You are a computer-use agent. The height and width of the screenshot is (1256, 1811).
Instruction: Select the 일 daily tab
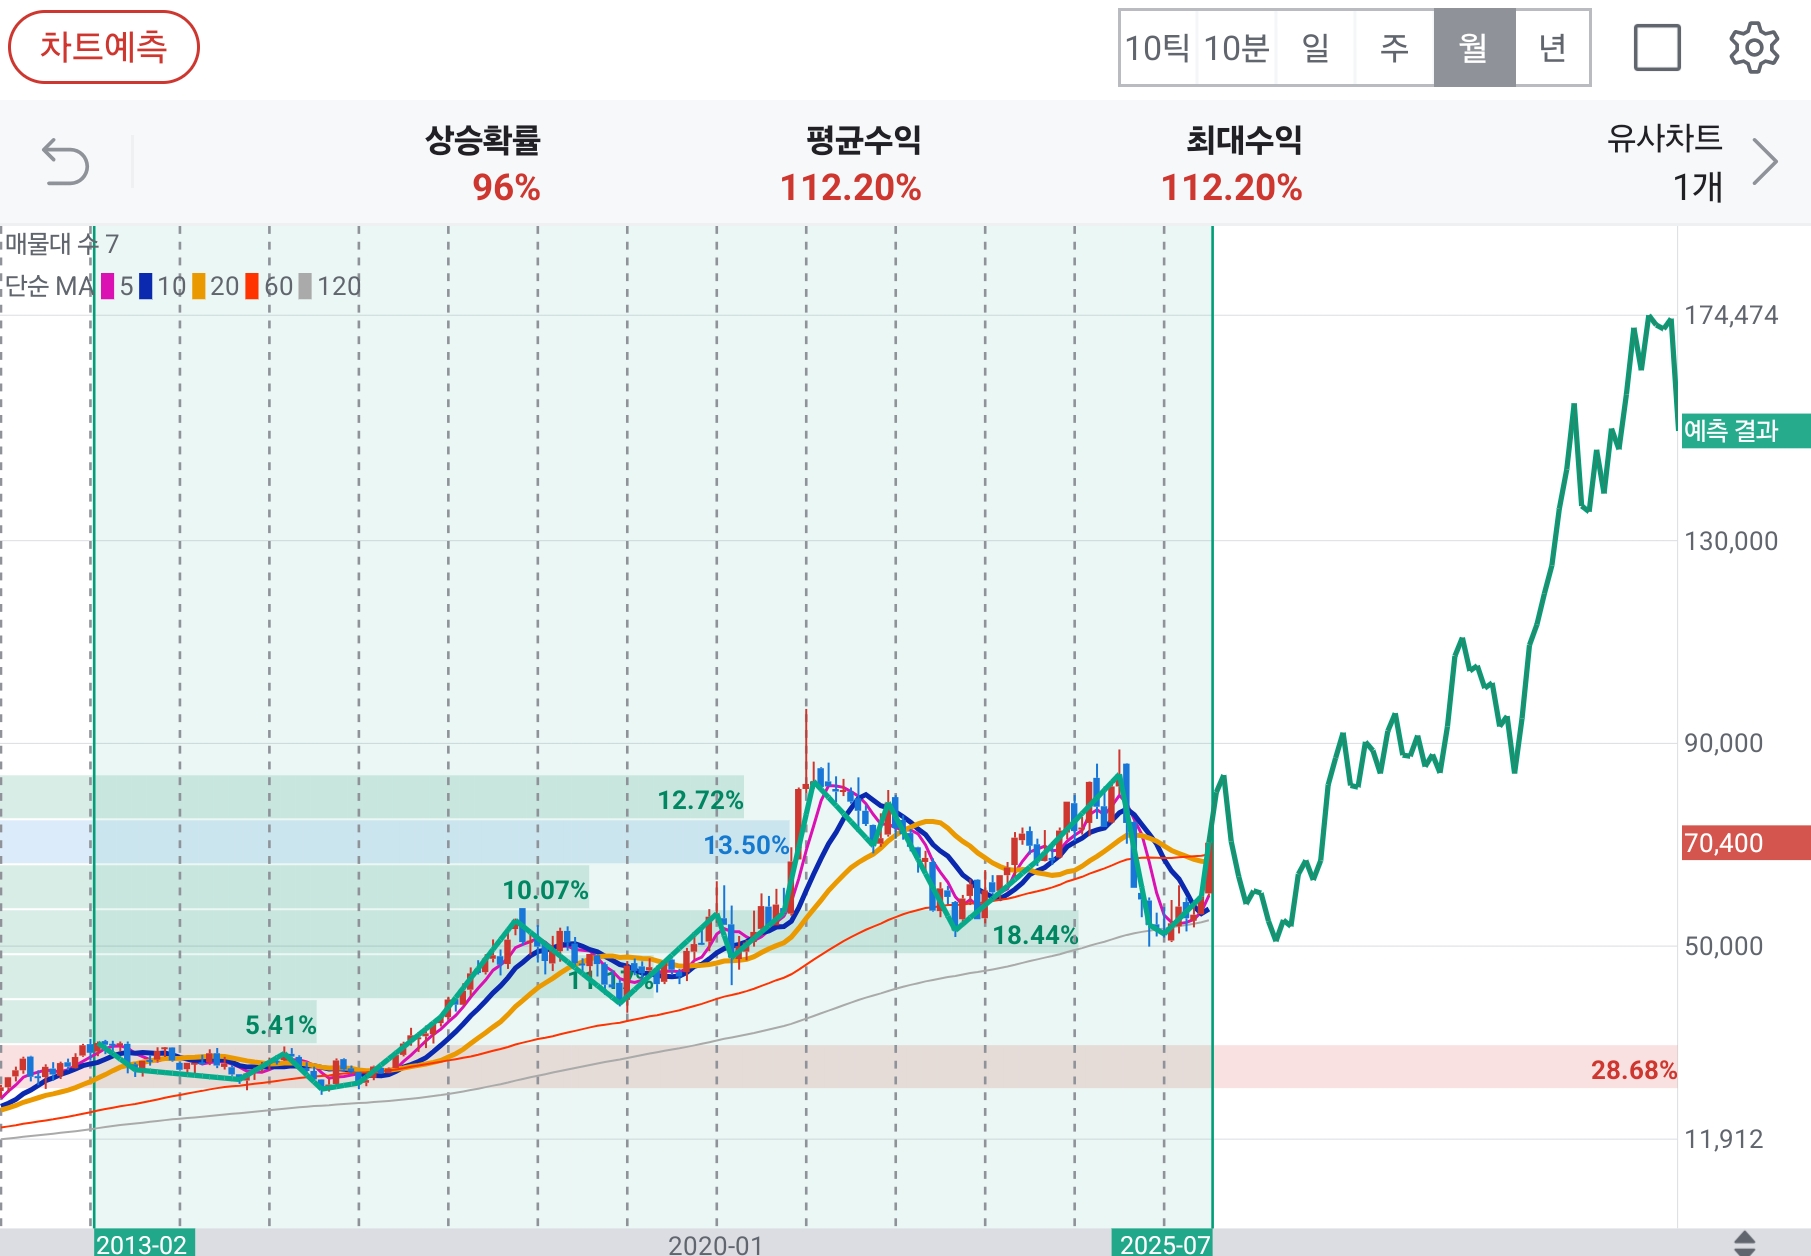pos(1315,48)
